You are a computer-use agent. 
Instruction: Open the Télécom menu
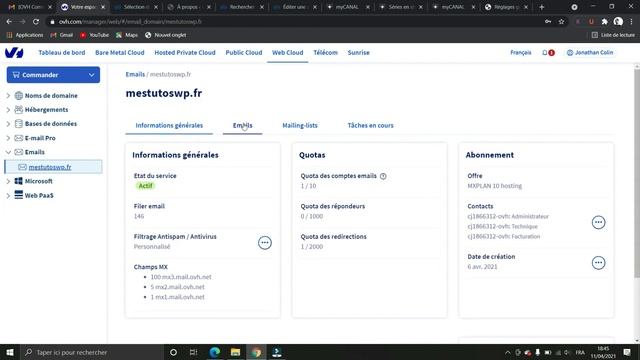pos(325,53)
